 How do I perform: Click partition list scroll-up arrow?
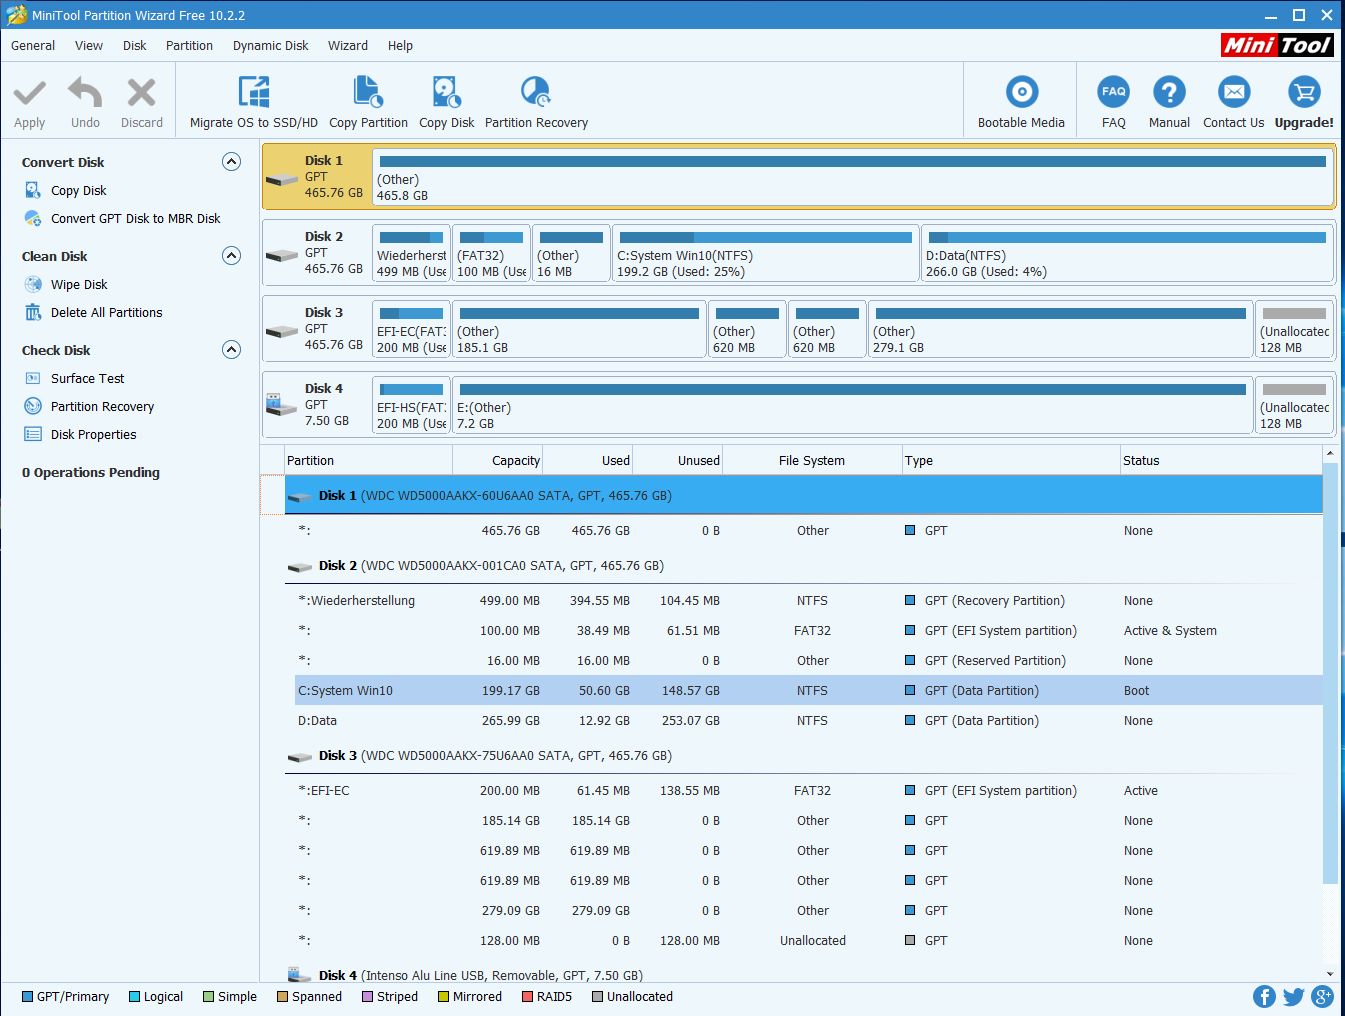click(1330, 454)
